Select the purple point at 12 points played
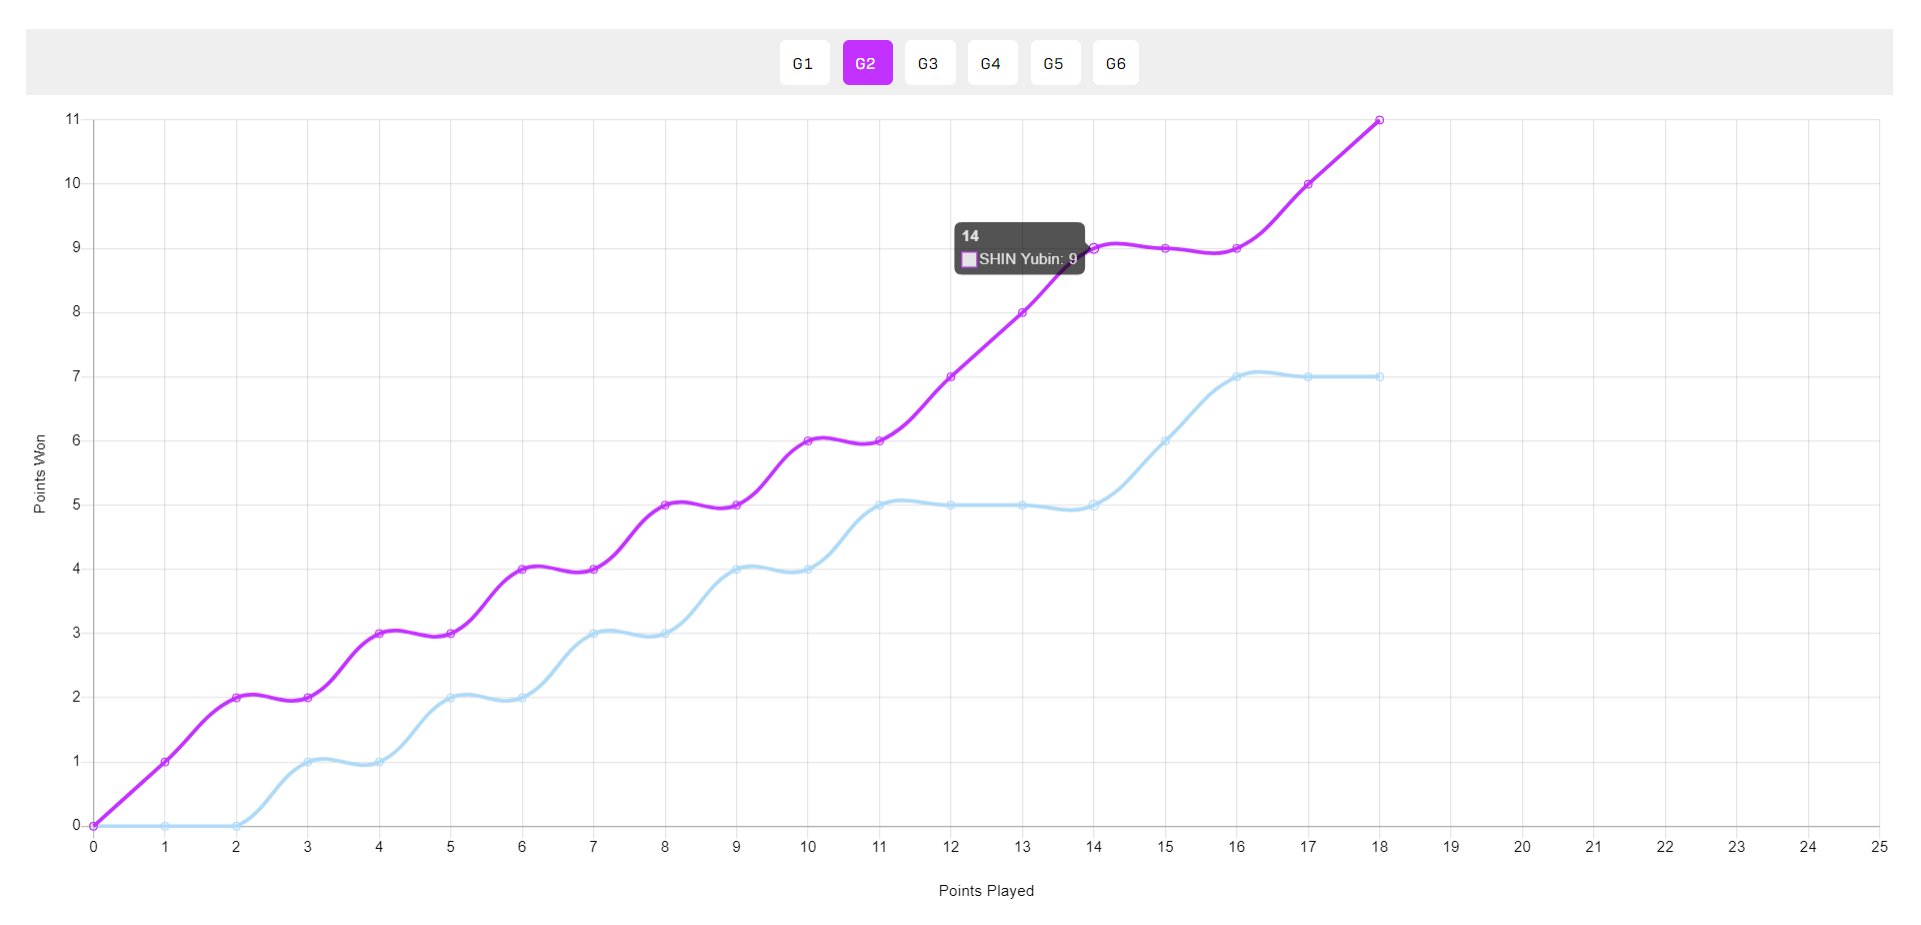The image size is (1921, 925). pyautogui.click(x=951, y=377)
